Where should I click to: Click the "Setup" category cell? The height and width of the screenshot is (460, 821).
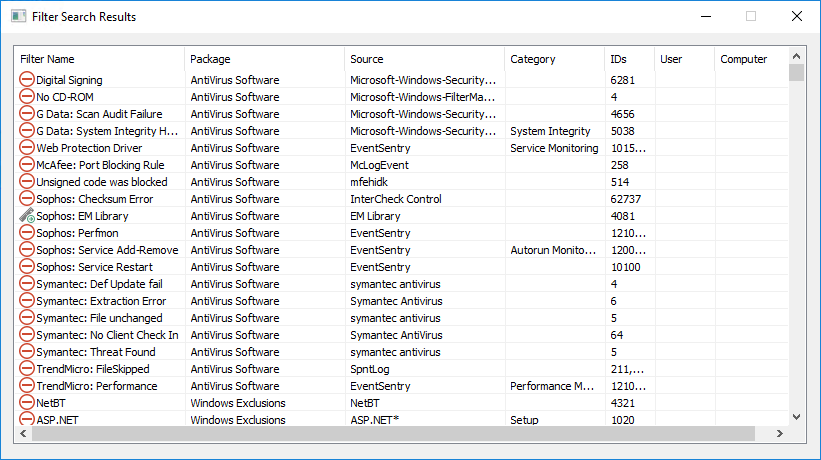[524, 420]
